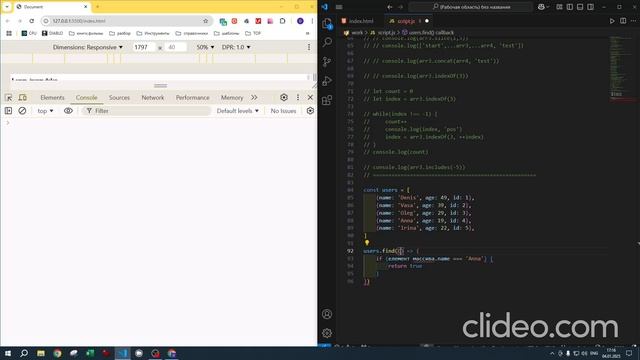The width and height of the screenshot is (640, 360).
Task: Show hidden bookmarks with the chevron
Action: (x=307, y=33)
